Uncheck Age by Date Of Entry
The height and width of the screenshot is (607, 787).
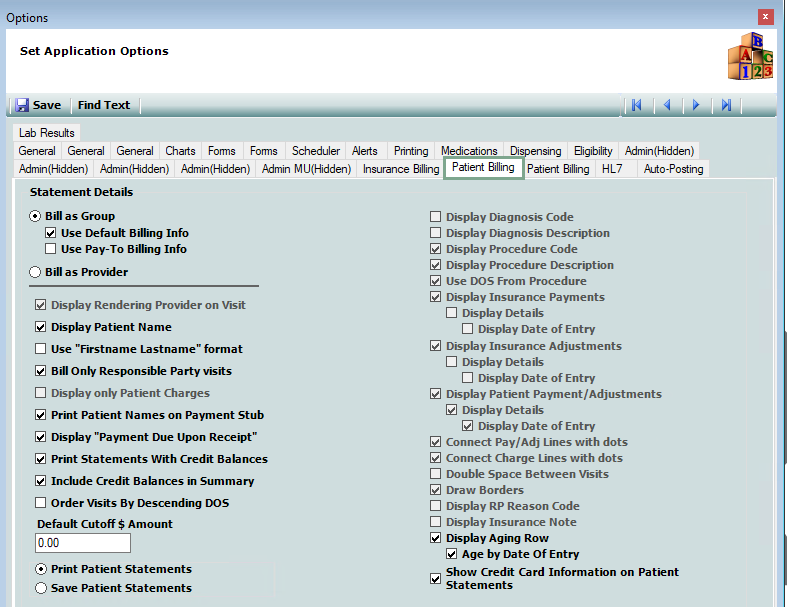pyautogui.click(x=452, y=554)
